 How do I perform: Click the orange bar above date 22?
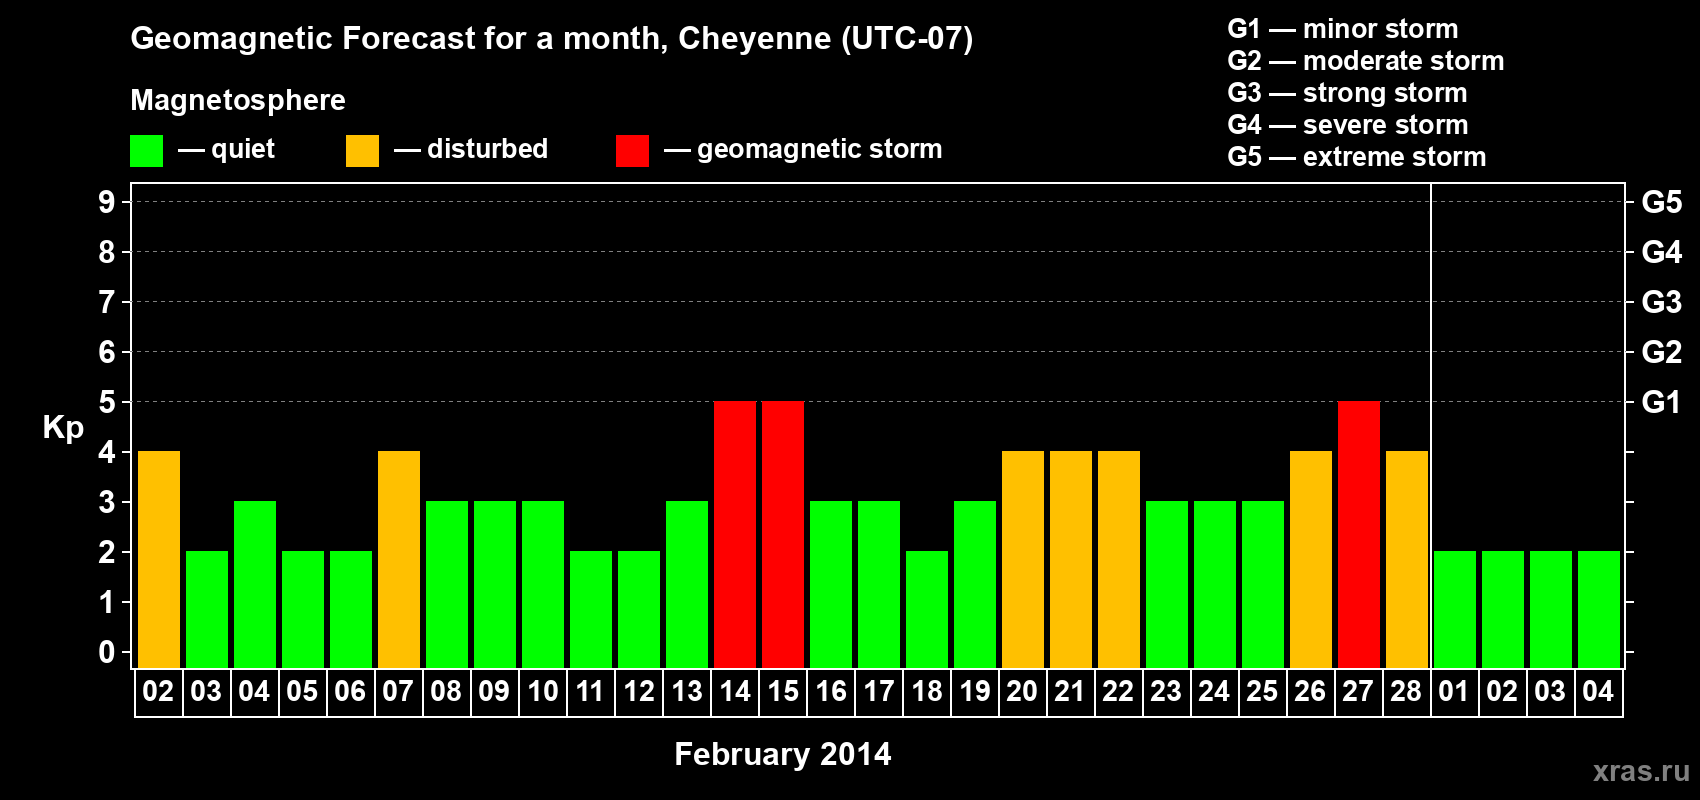(x=1119, y=559)
